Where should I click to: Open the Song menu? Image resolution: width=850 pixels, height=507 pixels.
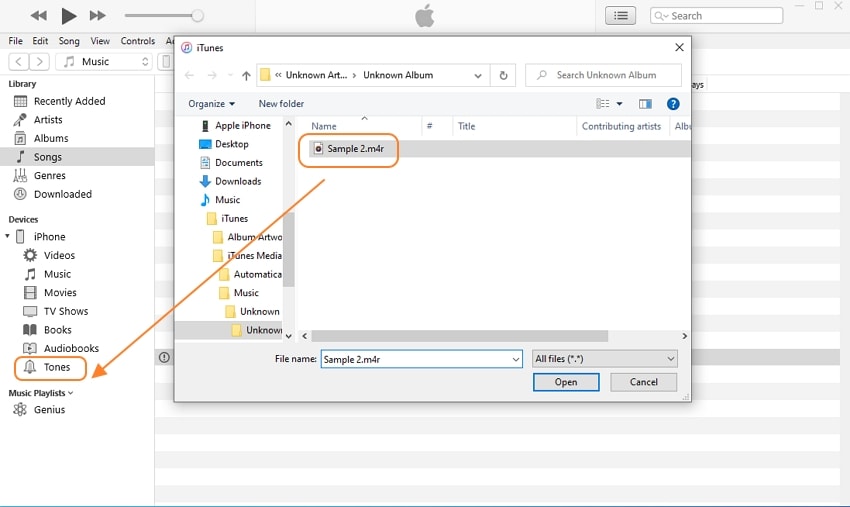point(69,41)
